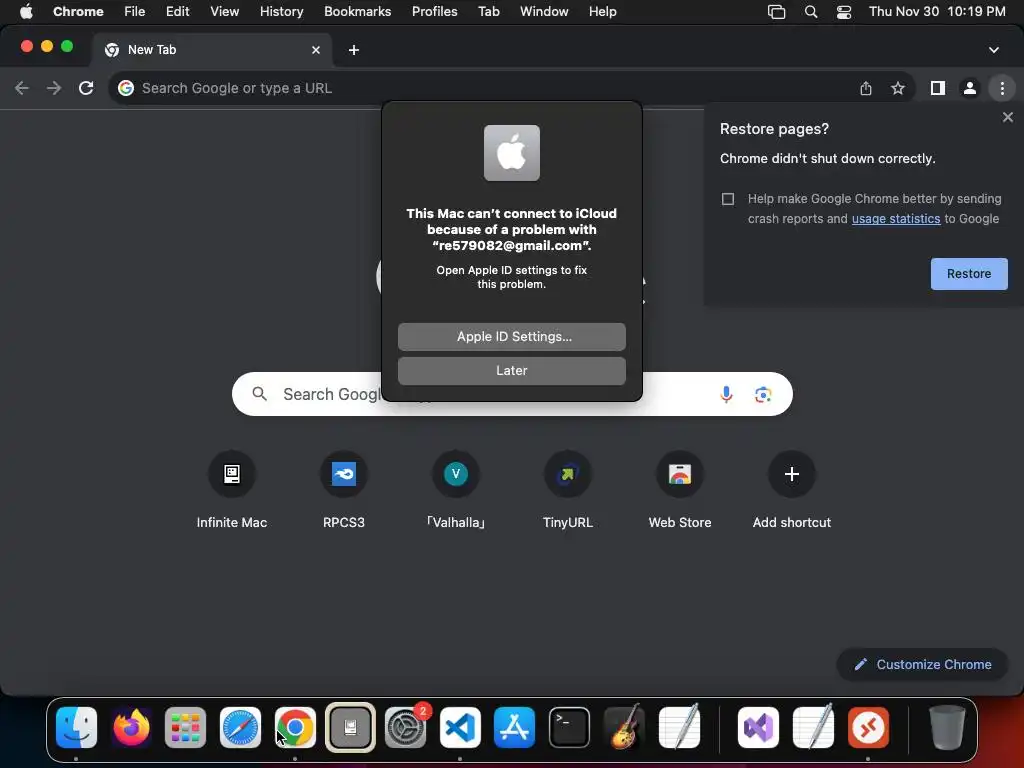Image resolution: width=1024 pixels, height=768 pixels.
Task: Open the RPCS3 shortcut
Action: tap(344, 473)
